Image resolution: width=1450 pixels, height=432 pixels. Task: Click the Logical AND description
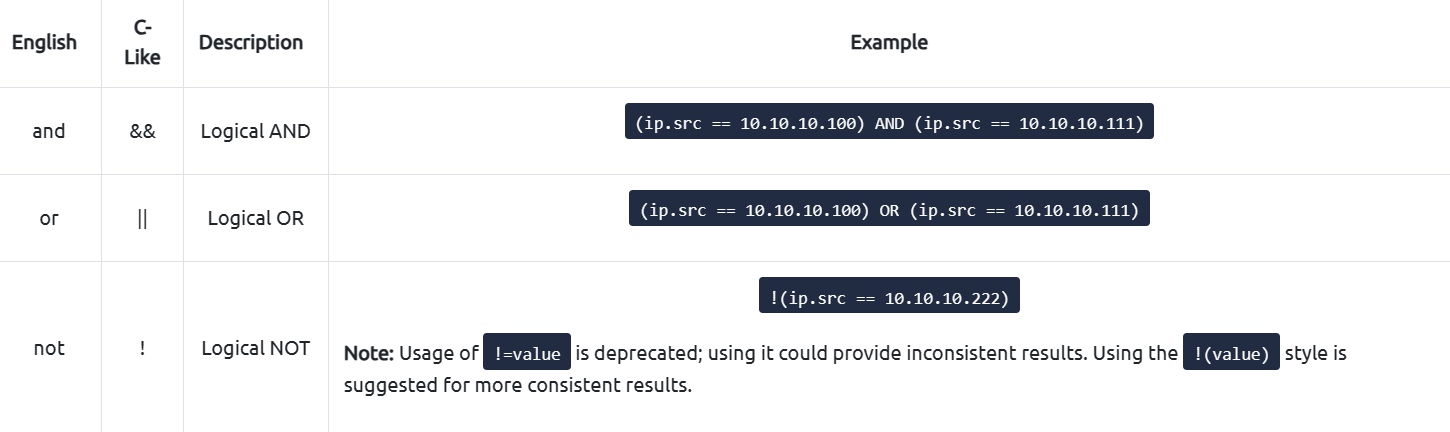(256, 131)
